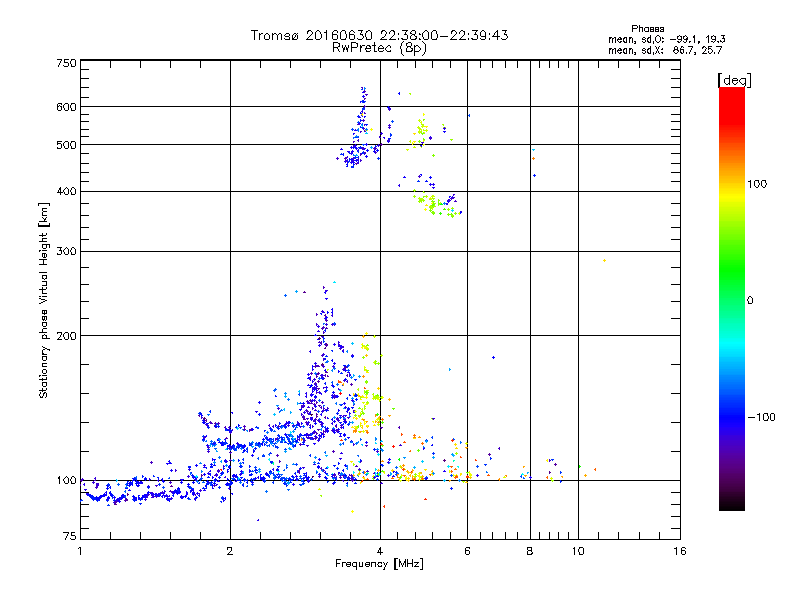This screenshot has height=600, width=800.
Task: Click the '600' y-axis tick label
Action: point(67,107)
